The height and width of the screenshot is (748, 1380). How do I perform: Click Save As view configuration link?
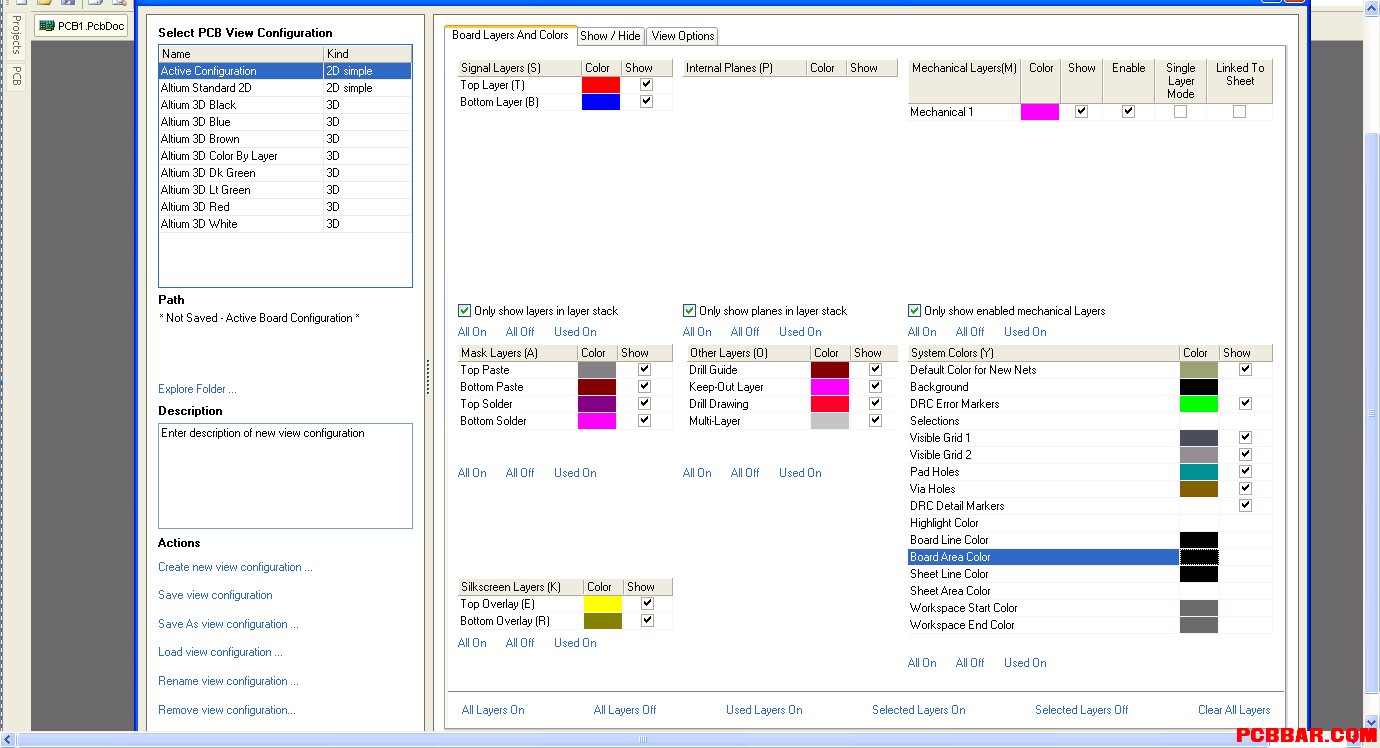tap(228, 624)
